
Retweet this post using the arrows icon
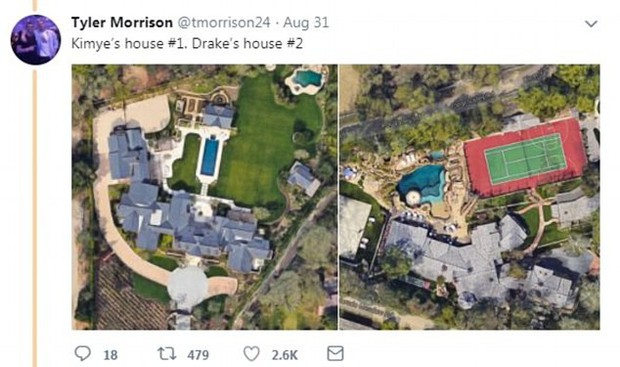click(x=167, y=353)
